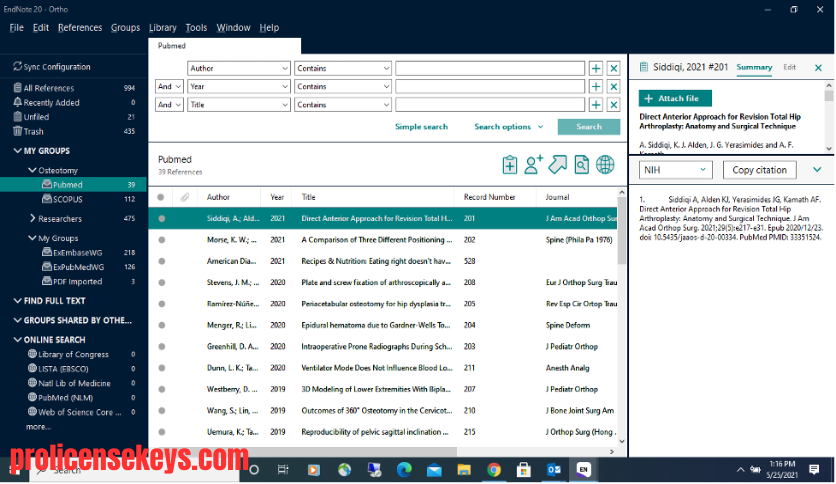Open the NIH citation style dropdown
This screenshot has width=836, height=484.
click(676, 170)
